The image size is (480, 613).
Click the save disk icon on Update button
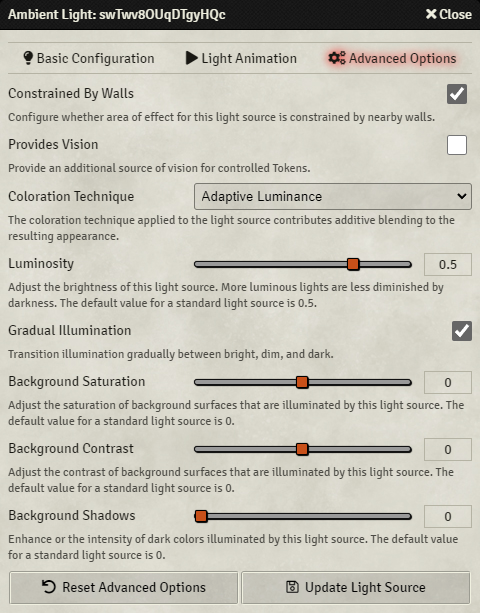tap(292, 587)
